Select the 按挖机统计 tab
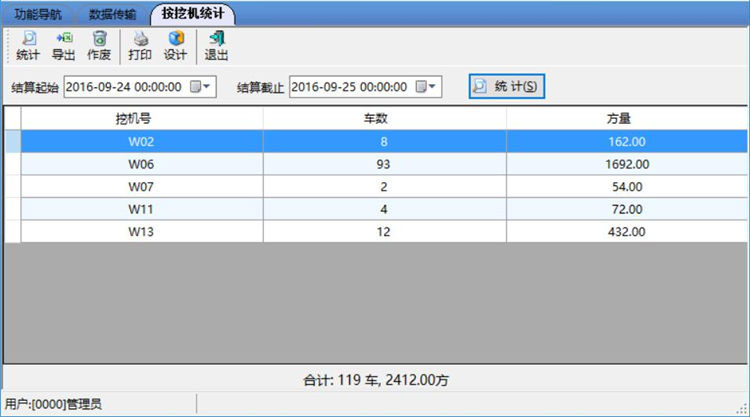Screen dimensions: 750x417 tap(193, 14)
